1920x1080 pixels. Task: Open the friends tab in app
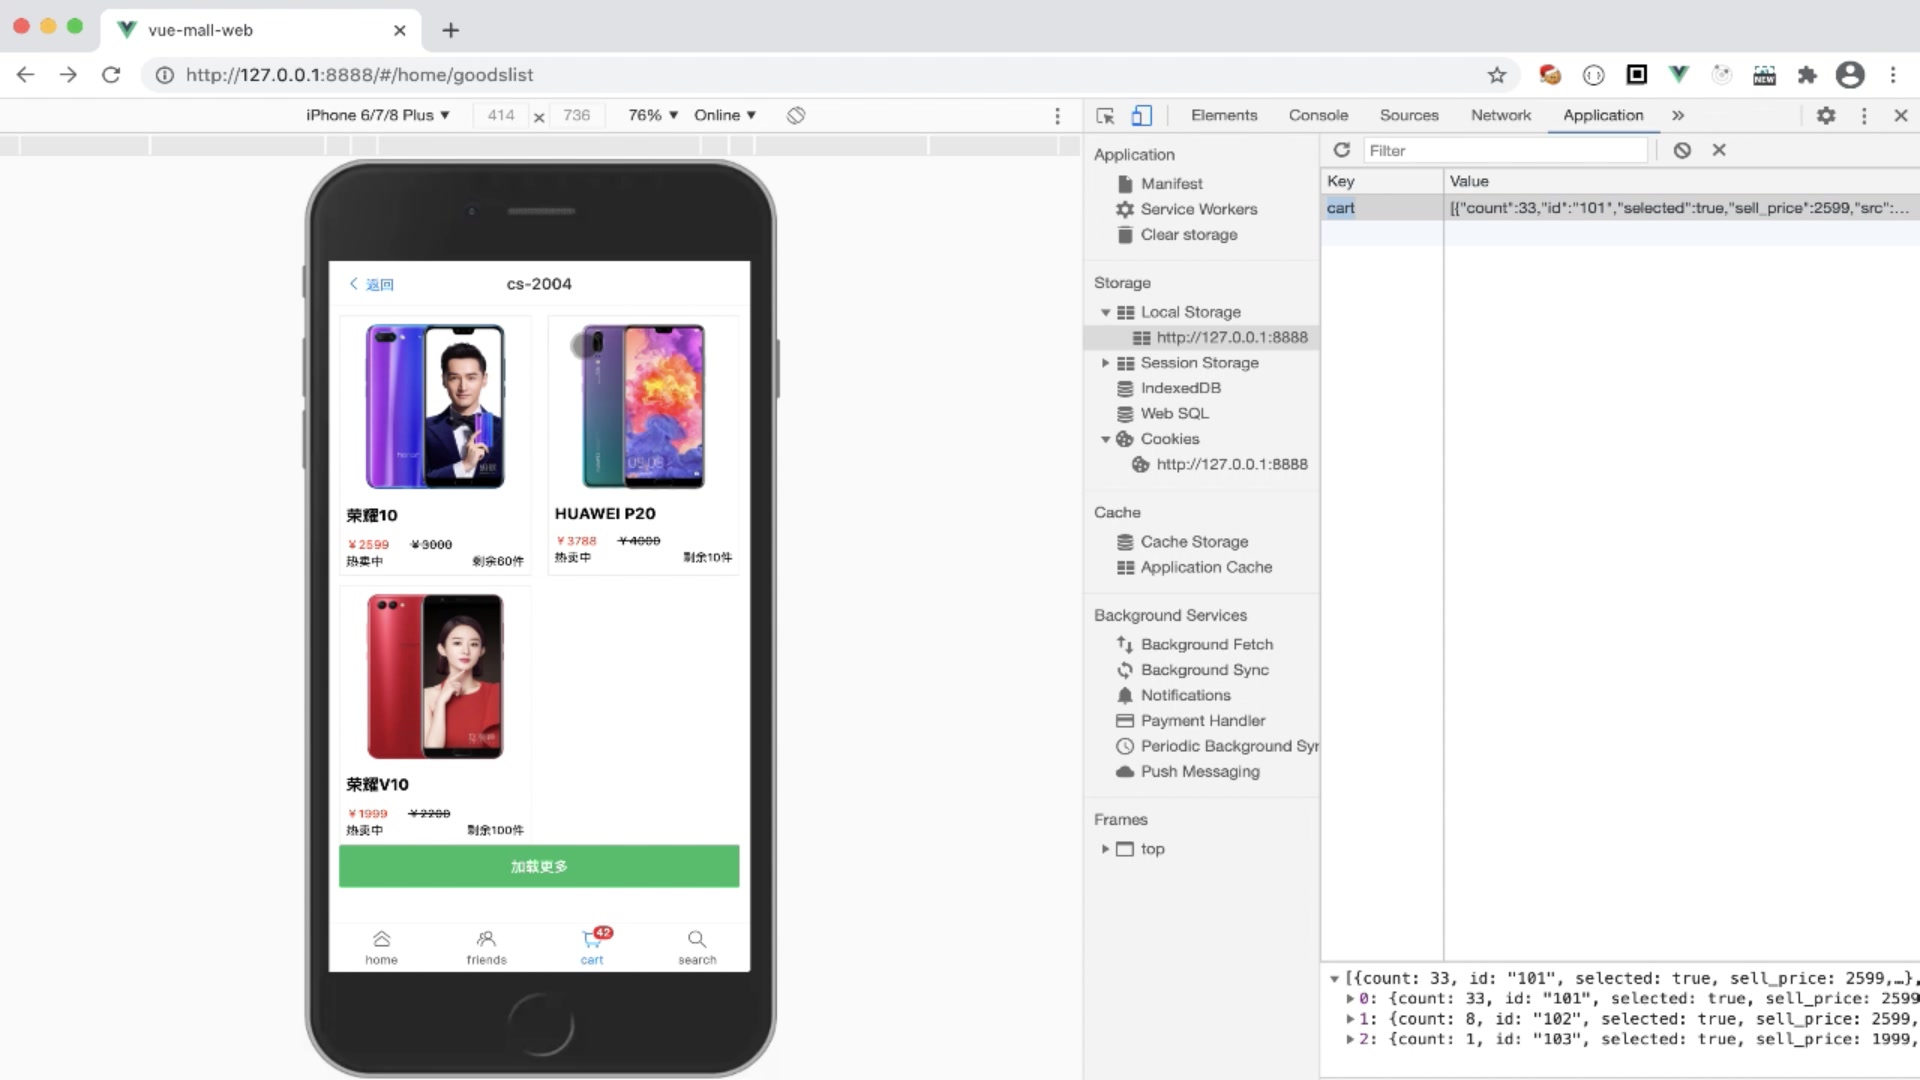click(486, 946)
